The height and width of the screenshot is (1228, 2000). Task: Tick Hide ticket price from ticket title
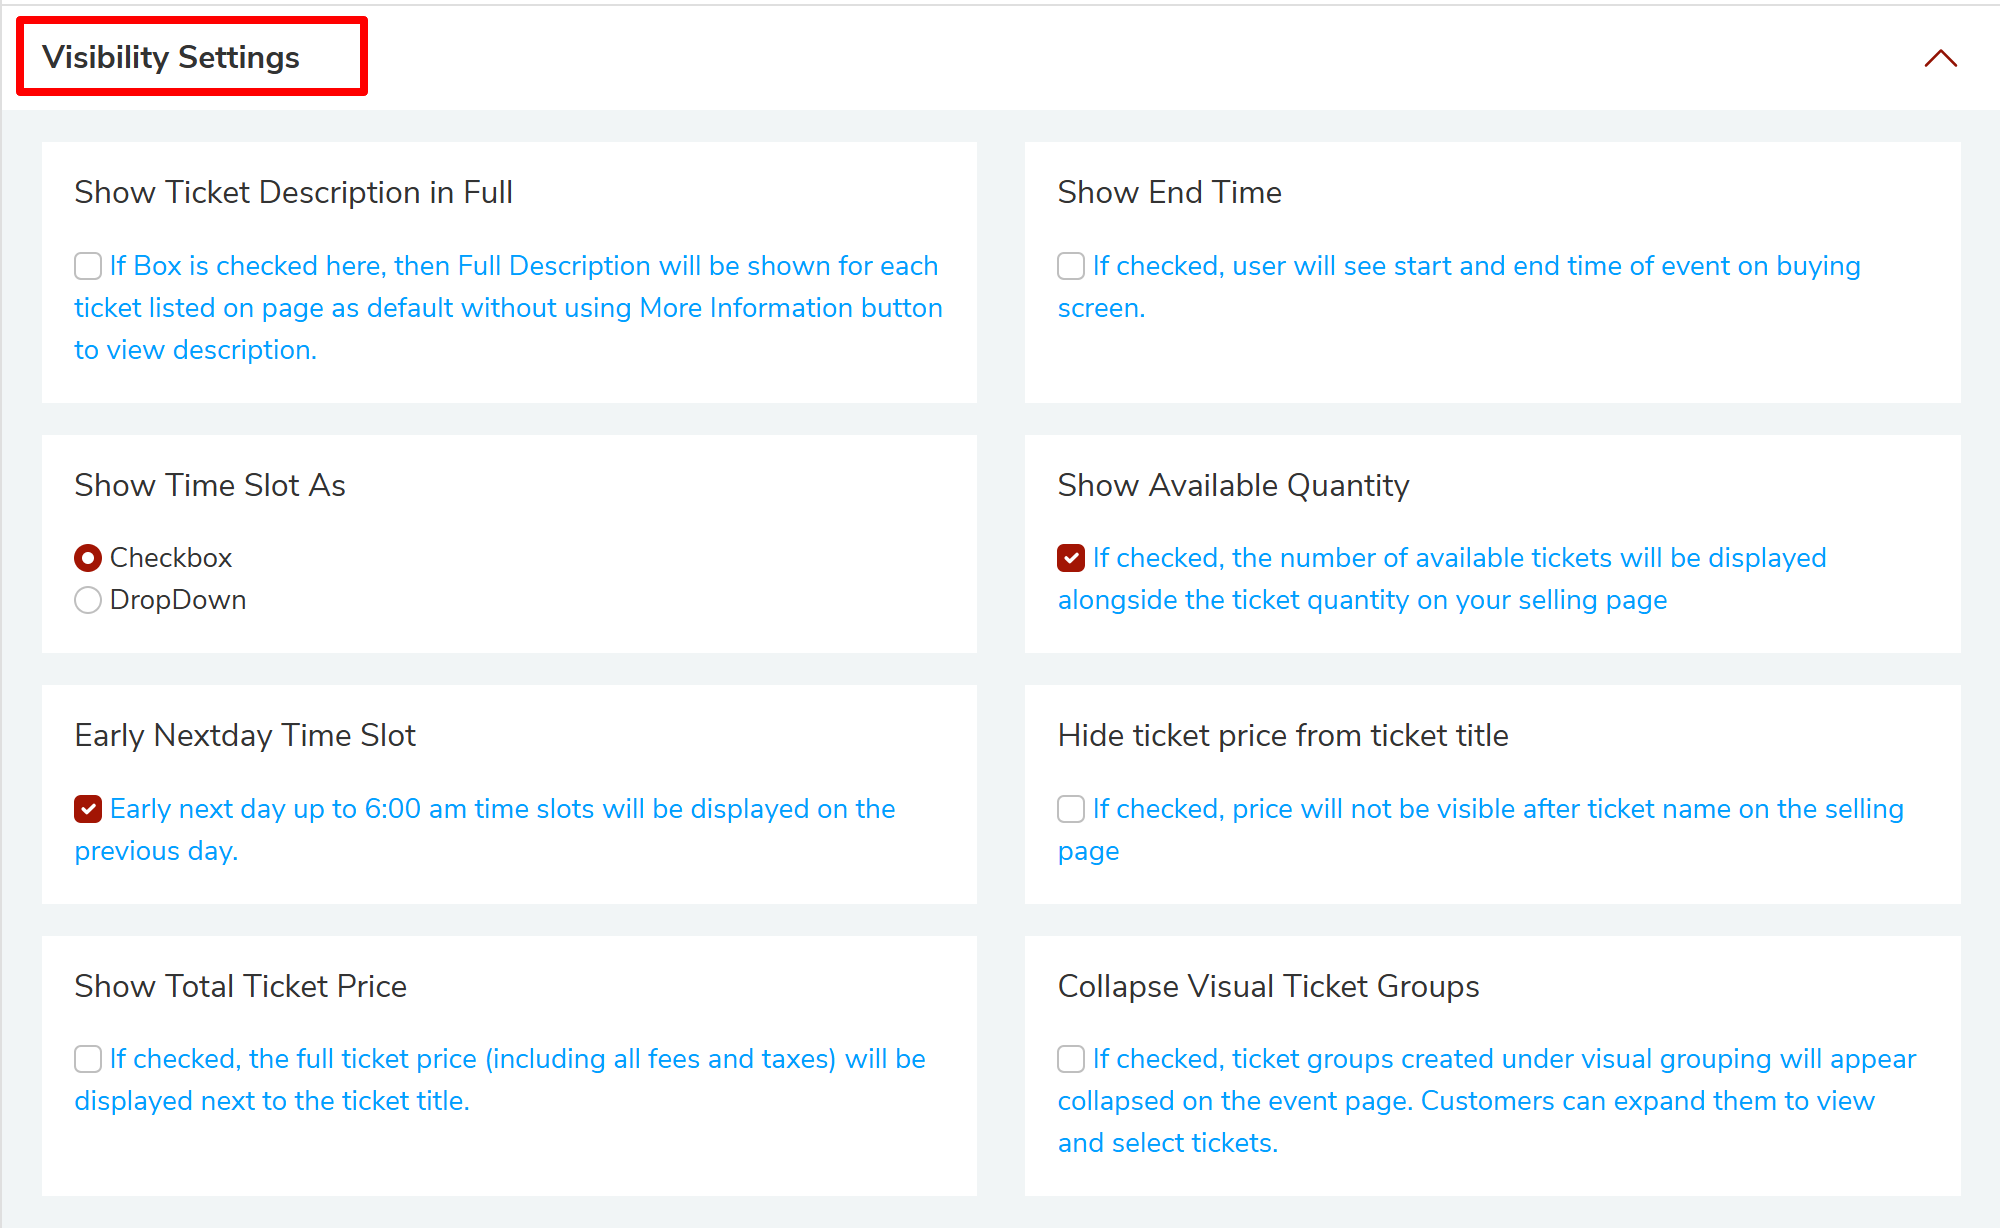1071,809
